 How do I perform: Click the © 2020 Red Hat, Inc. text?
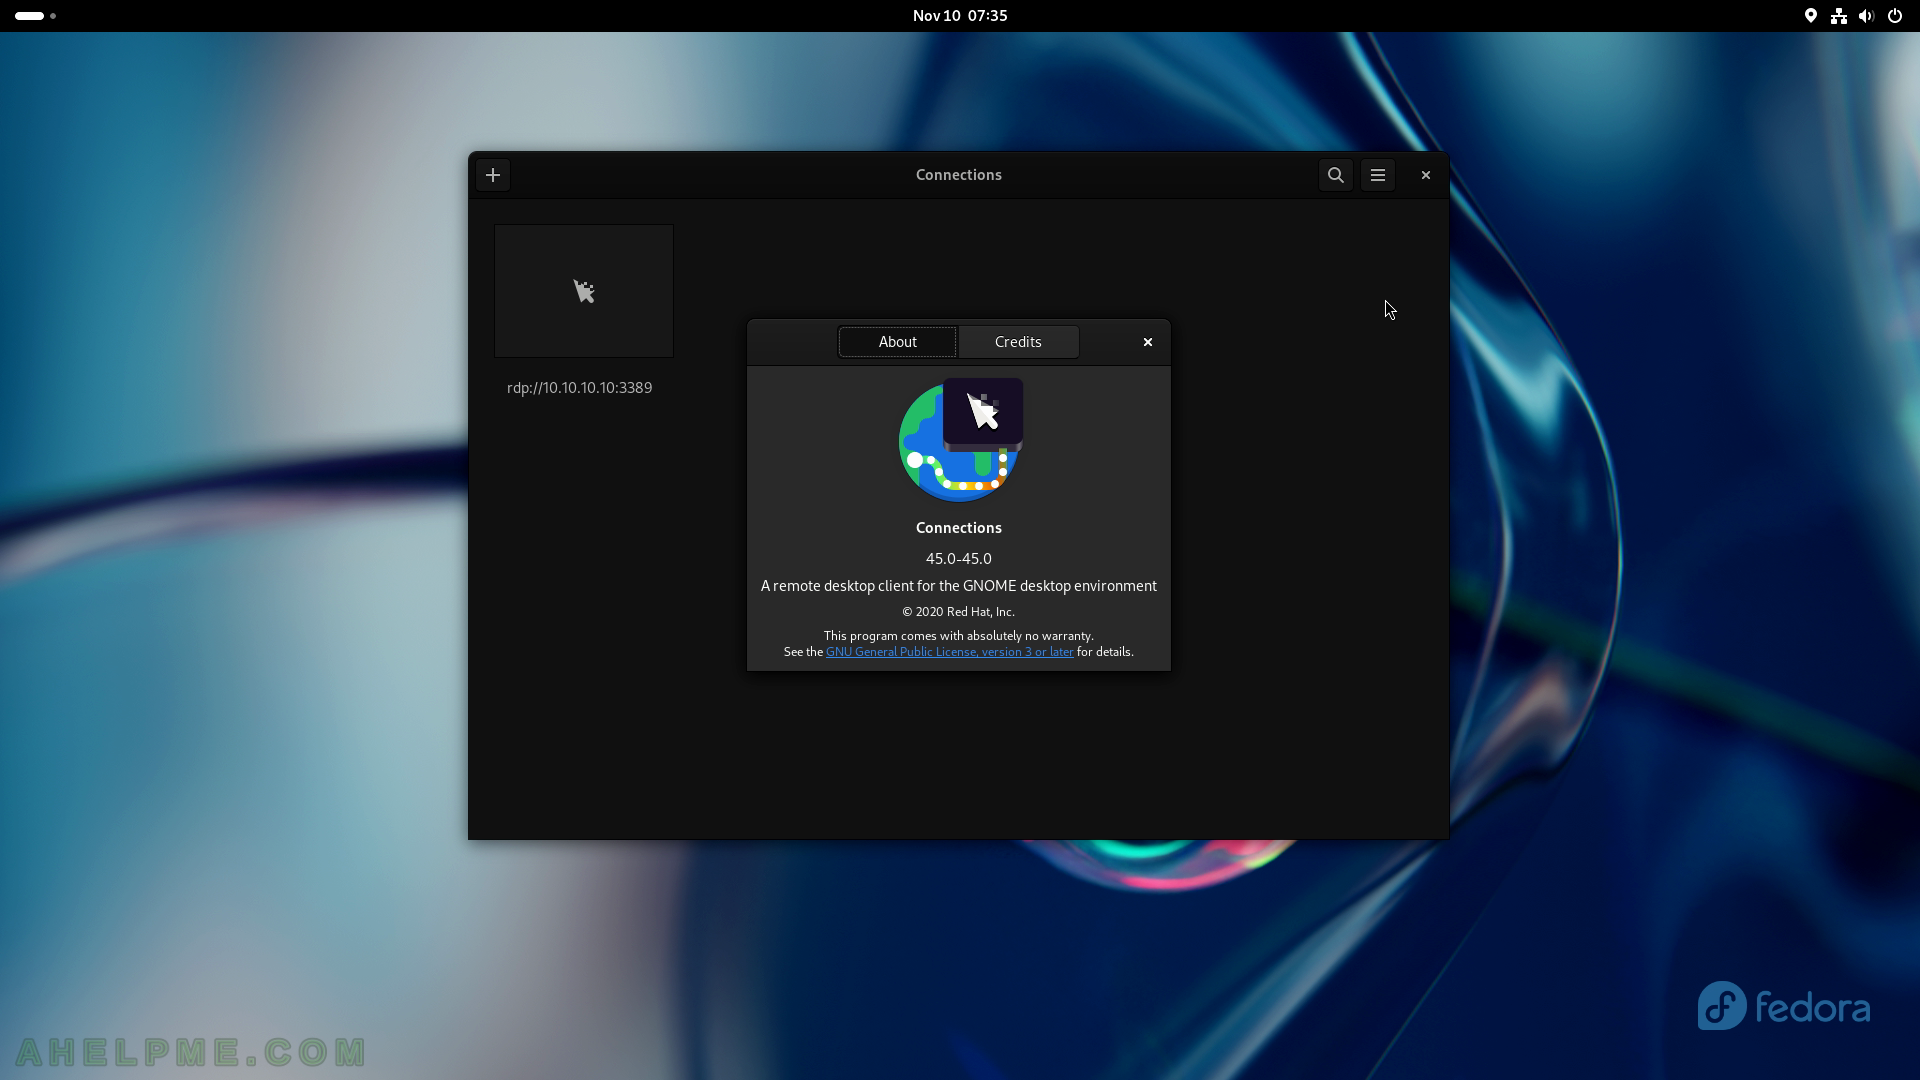coord(958,612)
